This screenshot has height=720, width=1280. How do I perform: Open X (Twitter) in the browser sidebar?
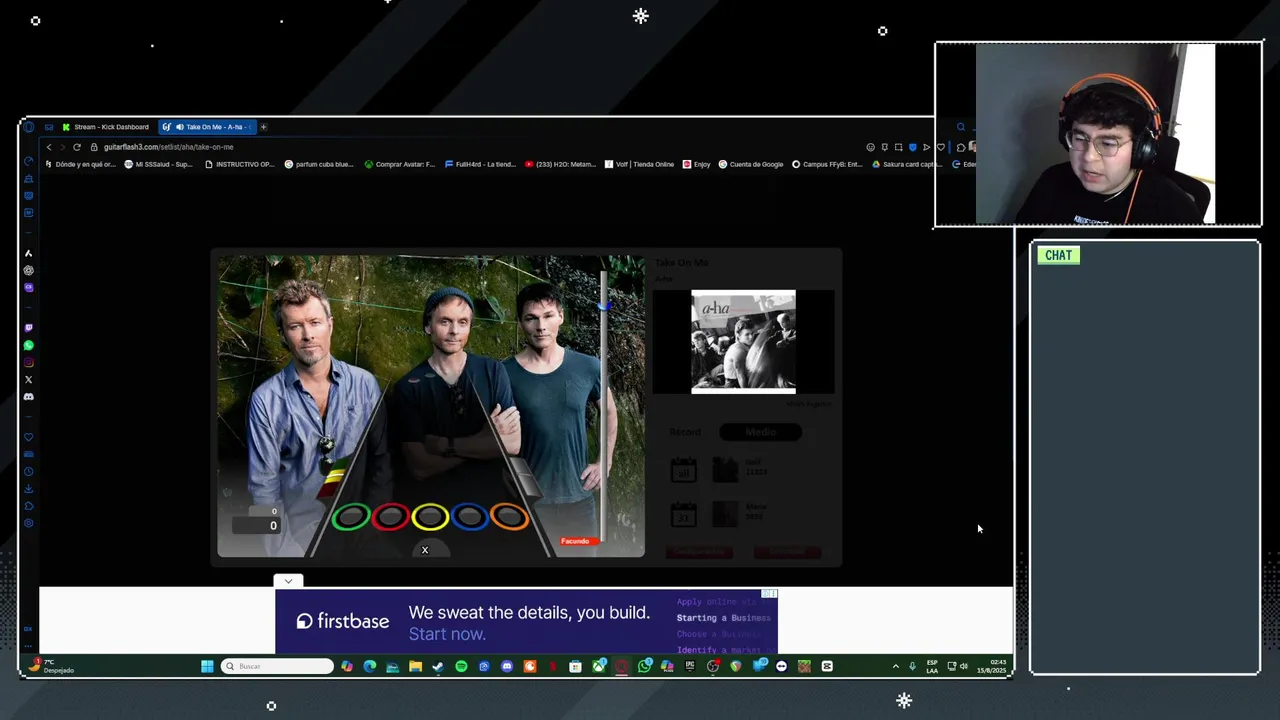pyautogui.click(x=28, y=379)
